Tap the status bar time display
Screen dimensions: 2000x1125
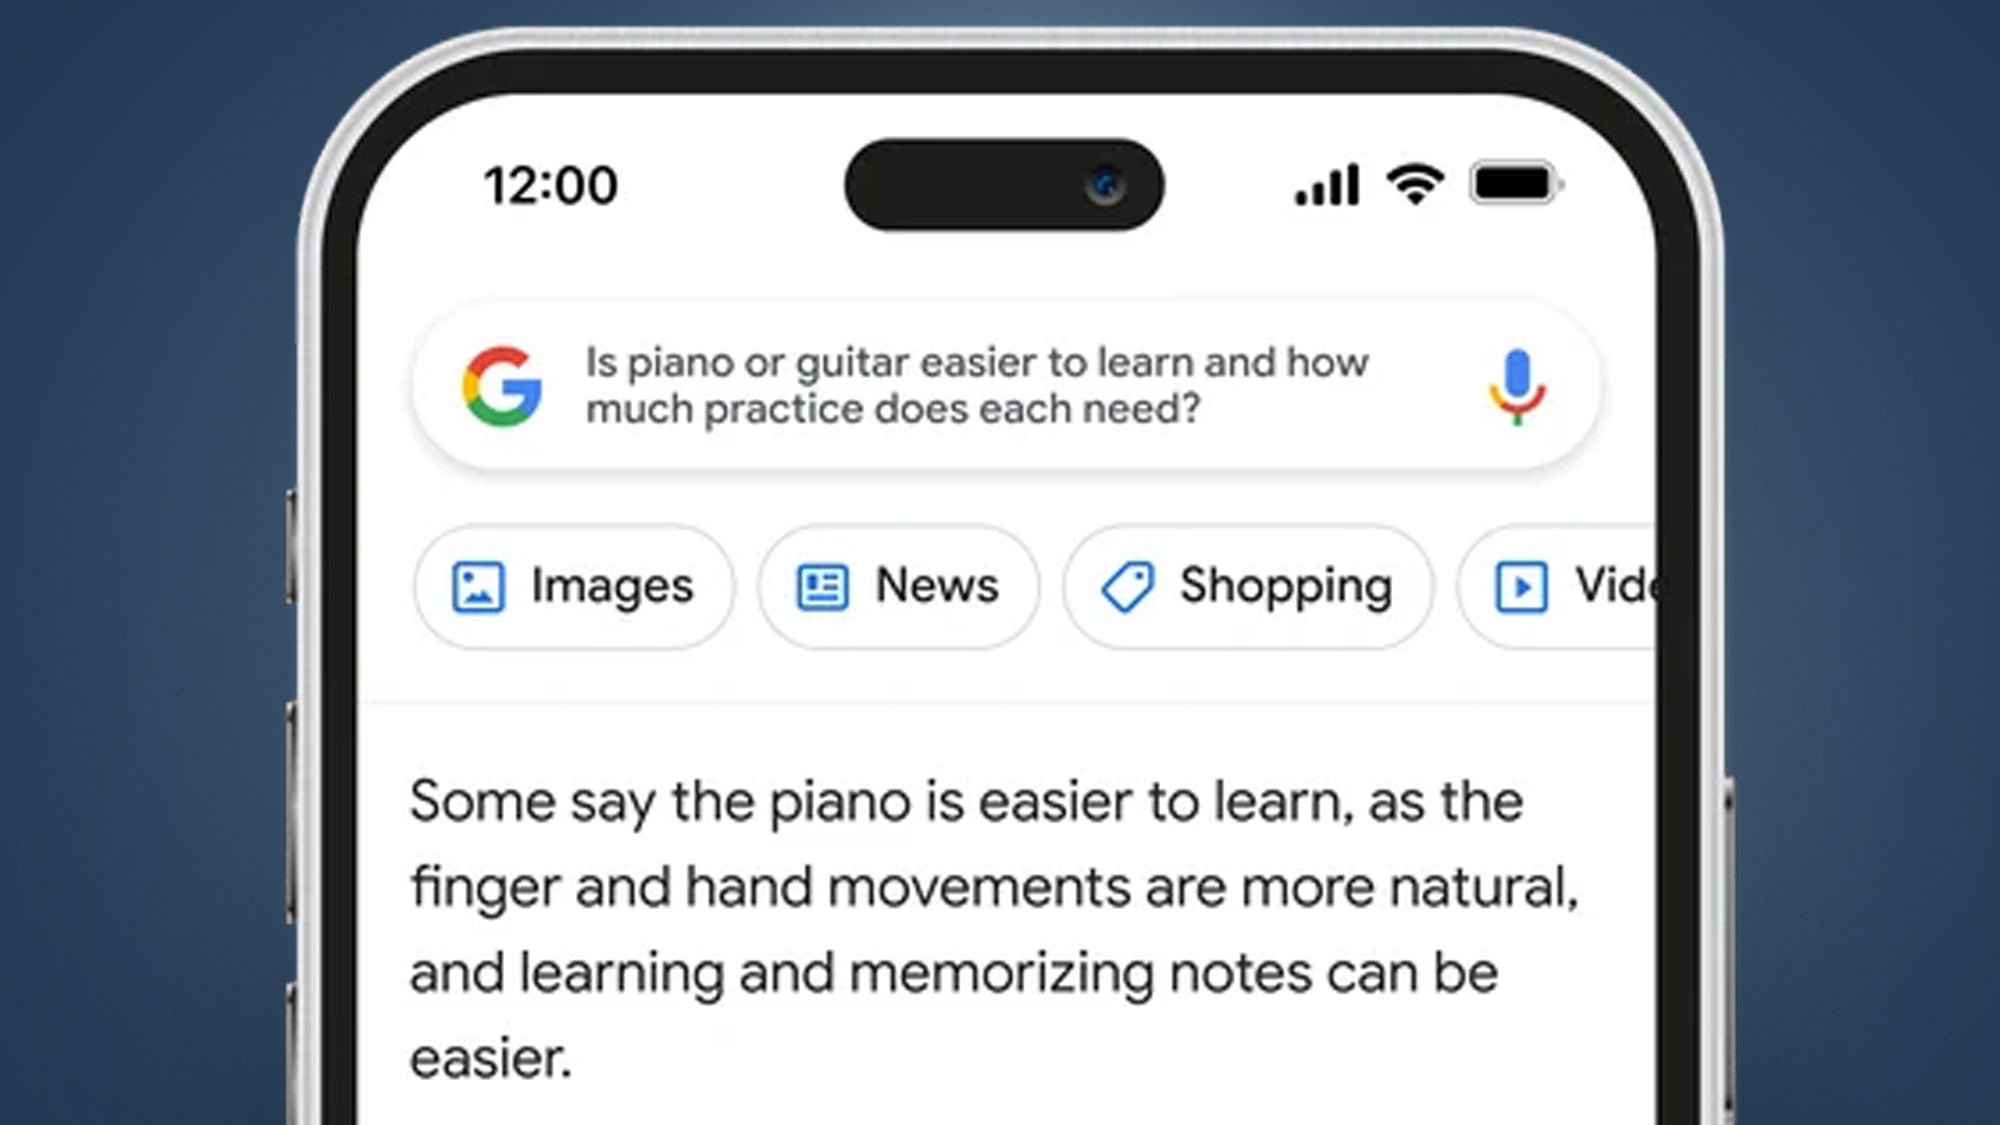point(549,183)
